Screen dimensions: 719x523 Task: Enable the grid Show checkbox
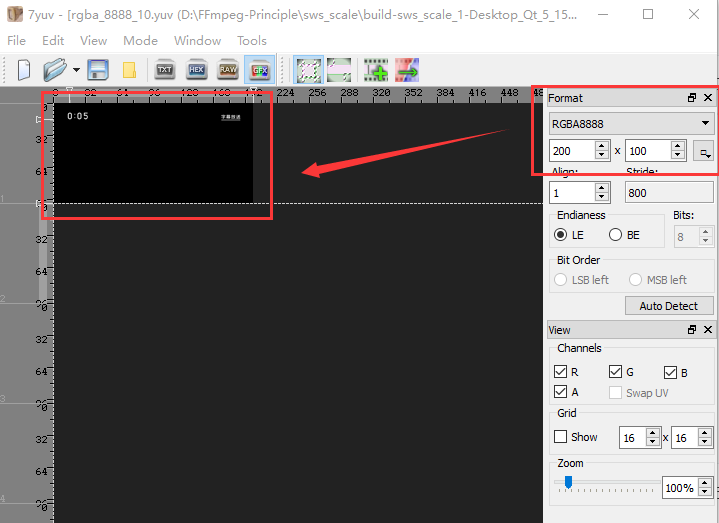(x=561, y=437)
